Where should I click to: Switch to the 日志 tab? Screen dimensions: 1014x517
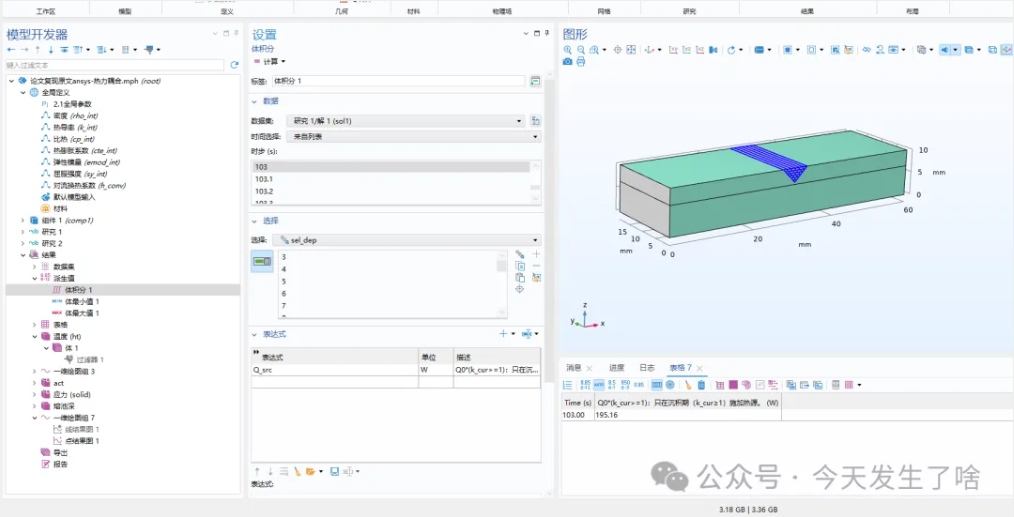click(x=647, y=368)
